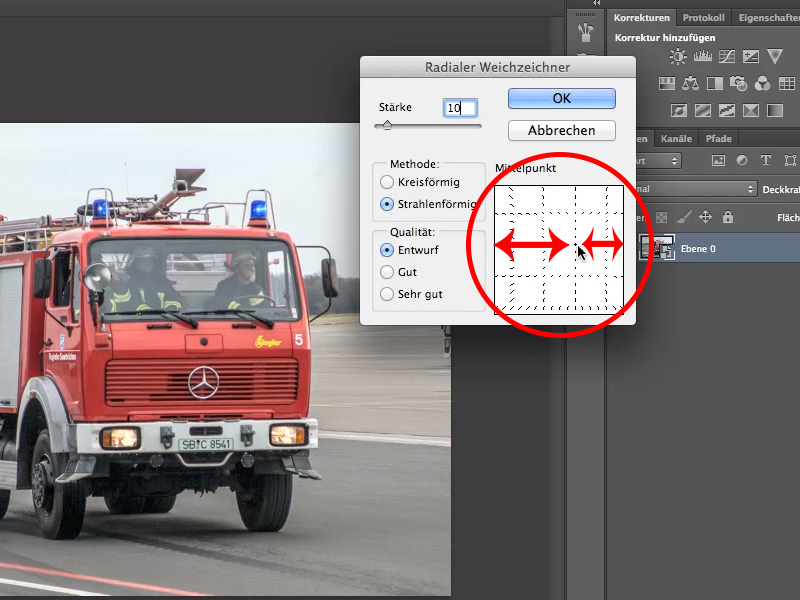This screenshot has width=800, height=600.
Task: Switch to the Kanäle tab
Action: pyautogui.click(x=676, y=139)
